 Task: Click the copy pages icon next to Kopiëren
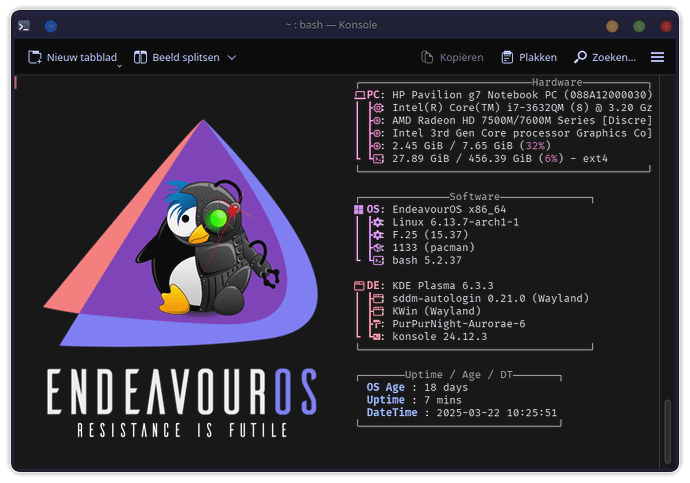pos(427,57)
